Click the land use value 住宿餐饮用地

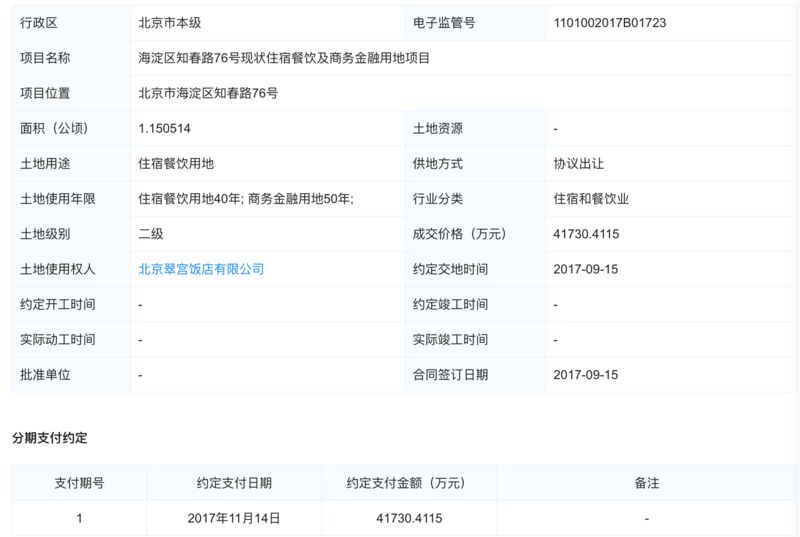tap(176, 163)
